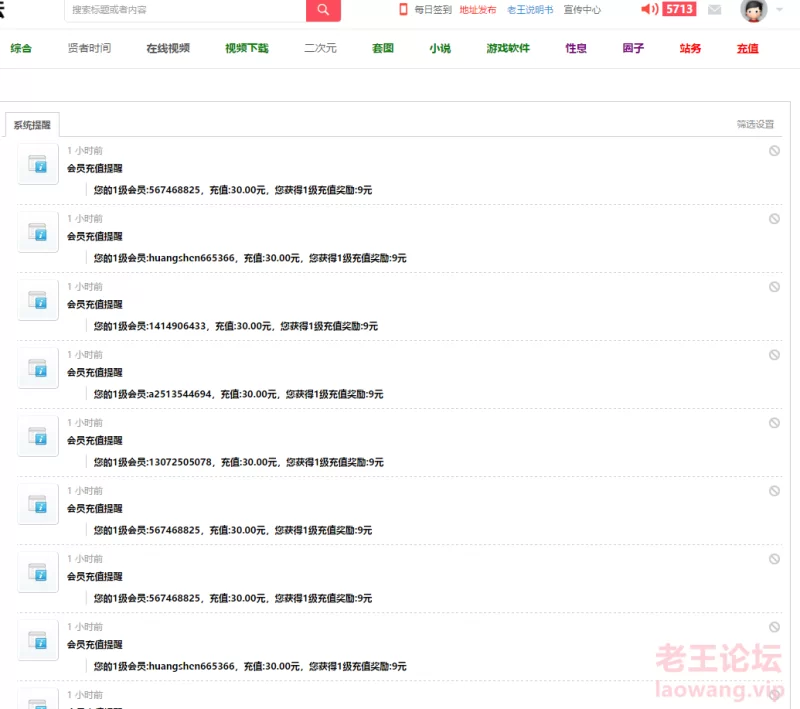Visit the 宣传中心 link

click(x=582, y=10)
